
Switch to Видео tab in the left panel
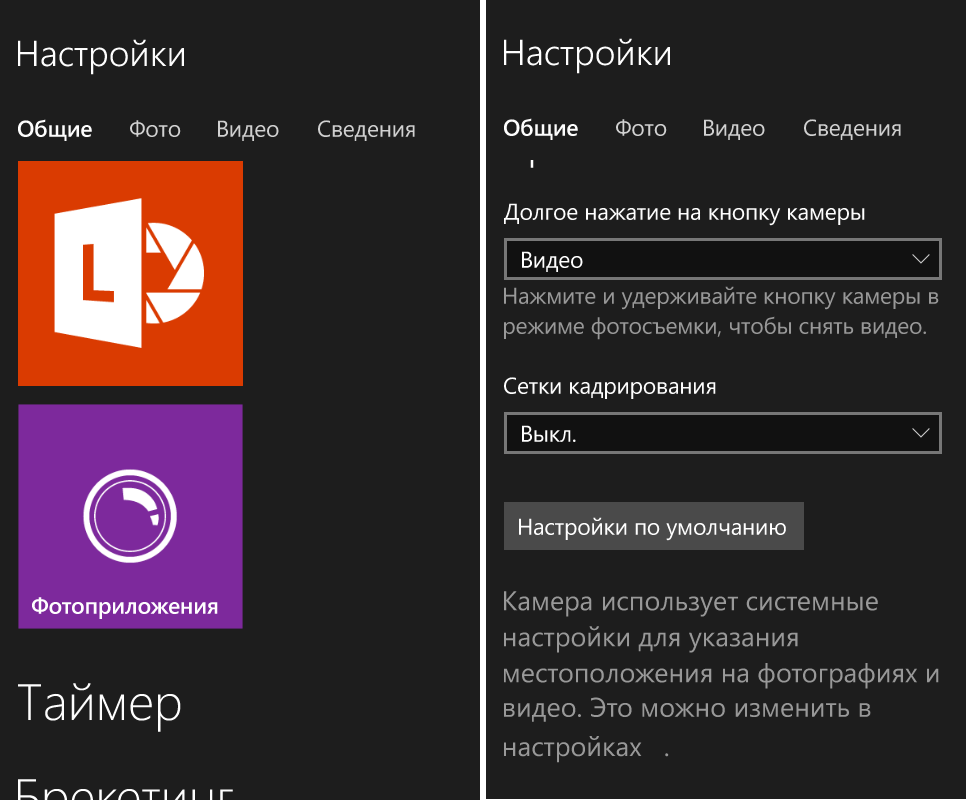[x=247, y=130]
